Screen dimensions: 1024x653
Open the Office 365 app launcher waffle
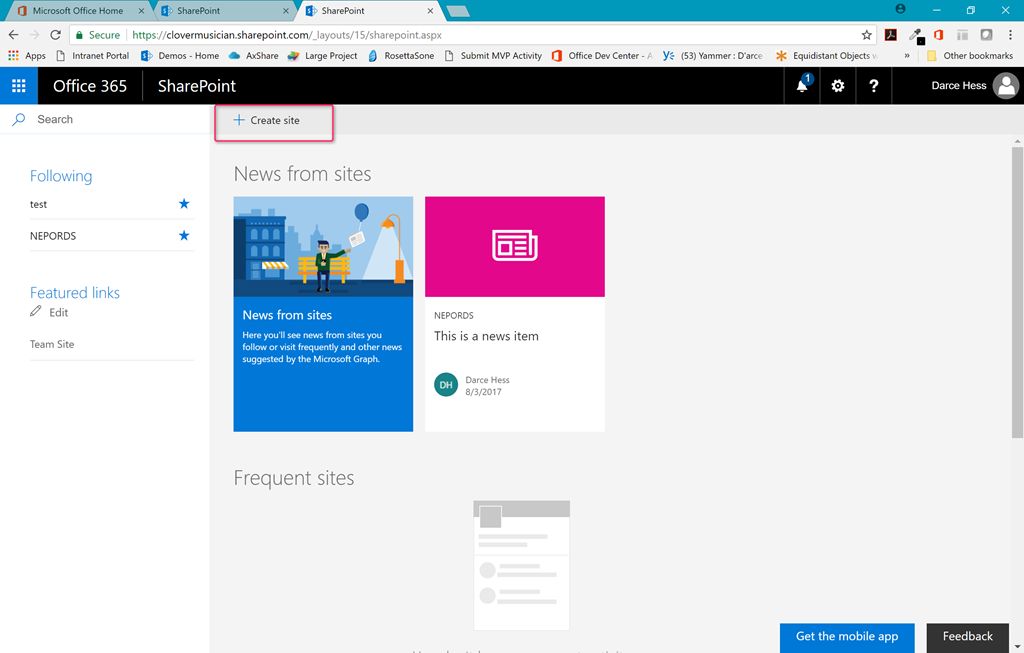[x=19, y=86]
